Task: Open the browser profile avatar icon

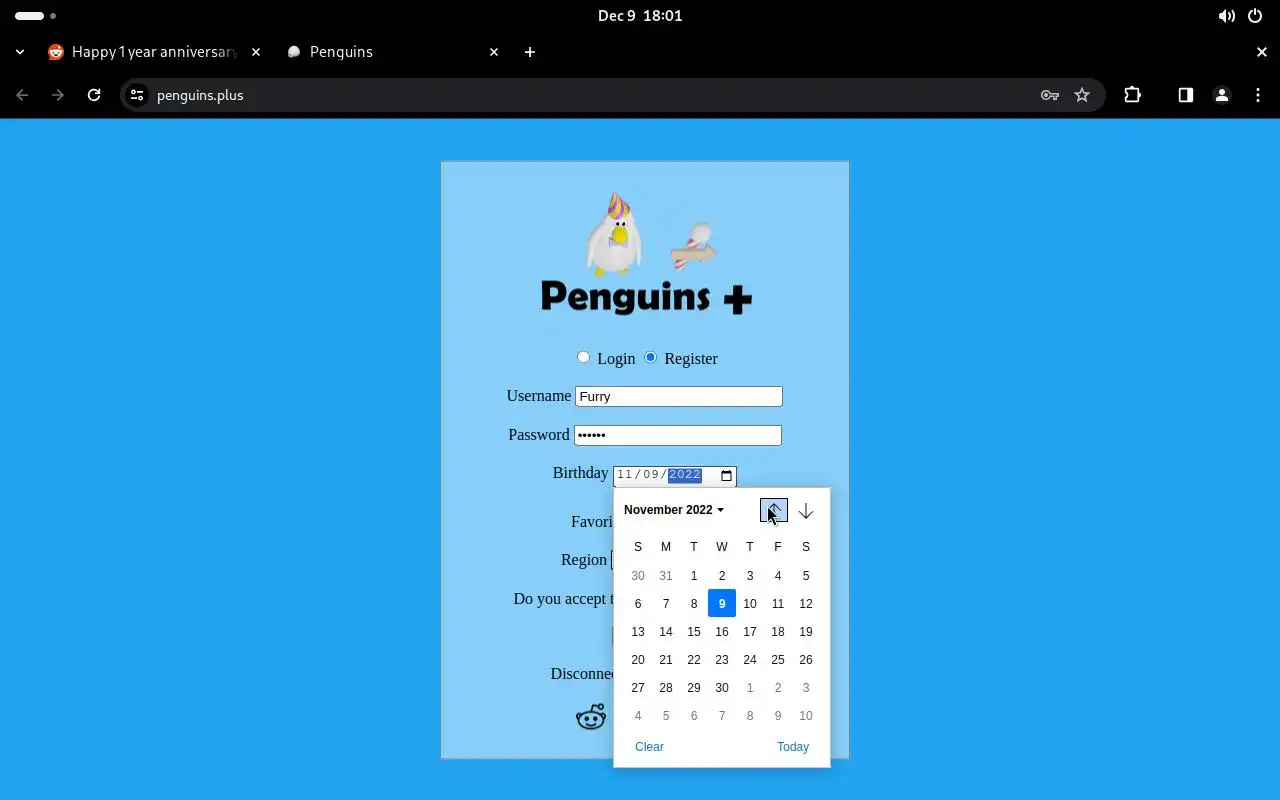Action: click(x=1221, y=95)
